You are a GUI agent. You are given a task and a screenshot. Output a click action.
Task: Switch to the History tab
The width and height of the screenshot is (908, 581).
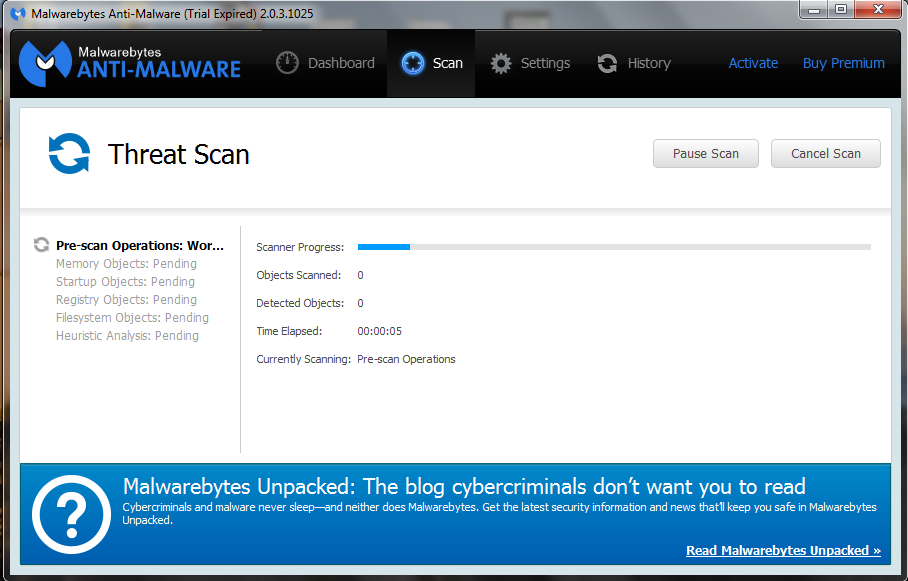tap(635, 63)
